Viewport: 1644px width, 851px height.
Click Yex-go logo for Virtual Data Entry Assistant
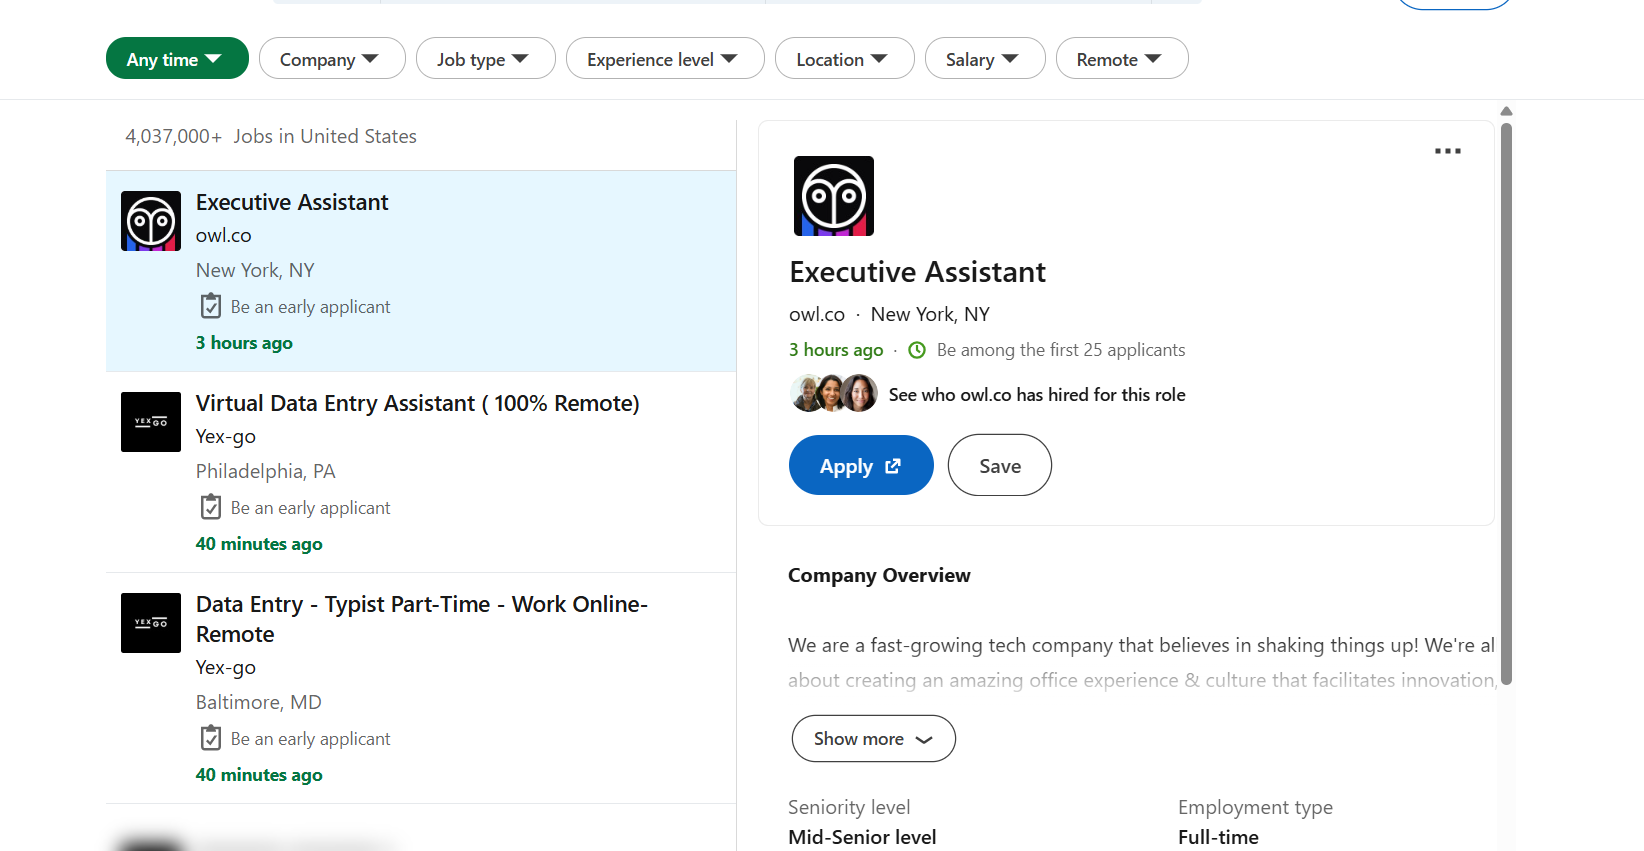tap(151, 422)
